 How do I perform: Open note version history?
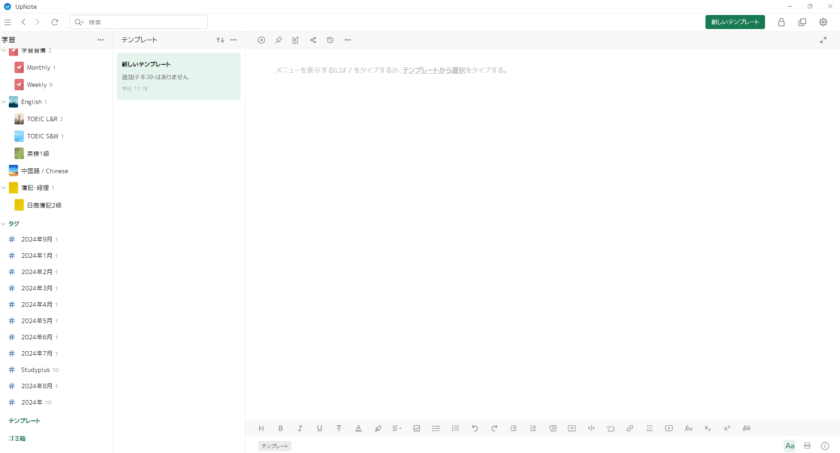pyautogui.click(x=330, y=40)
